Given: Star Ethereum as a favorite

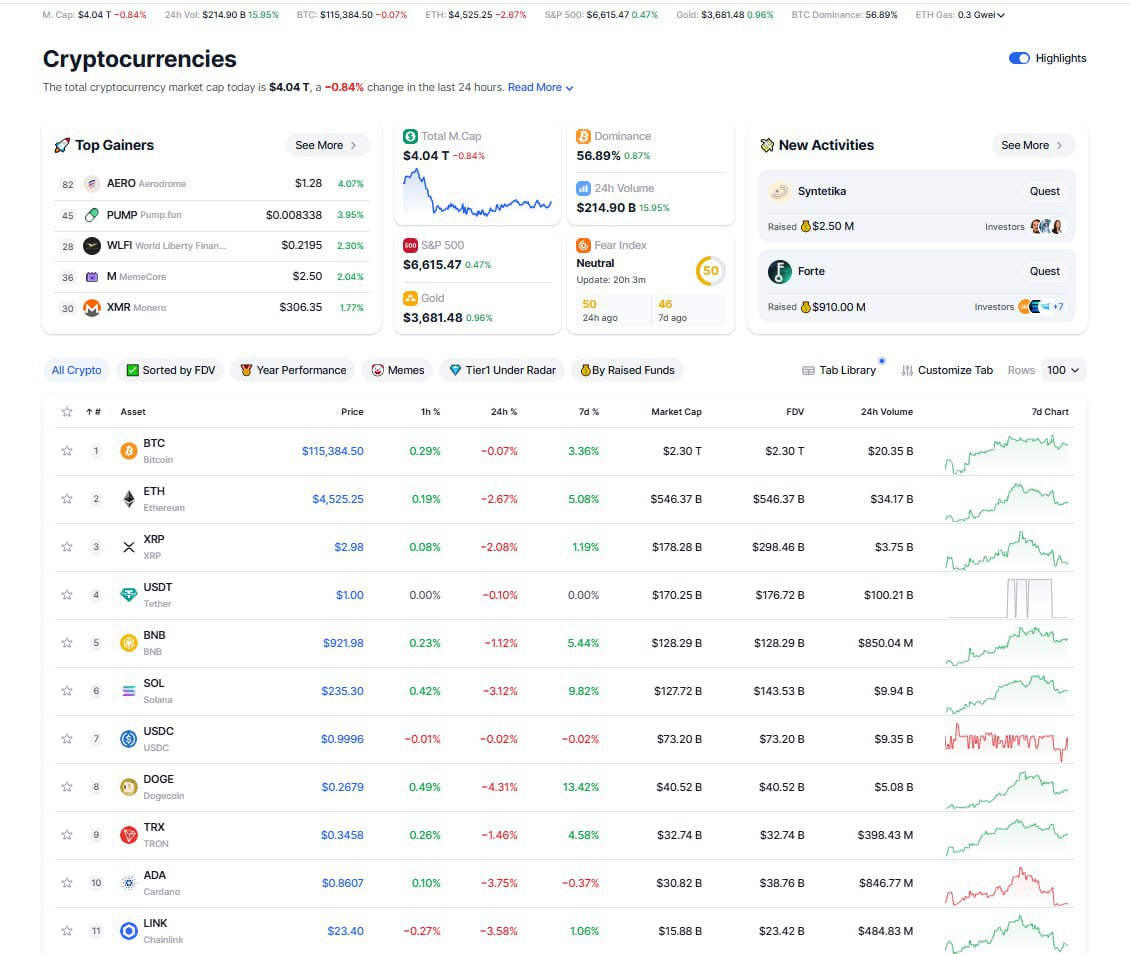Looking at the screenshot, I should [67, 499].
